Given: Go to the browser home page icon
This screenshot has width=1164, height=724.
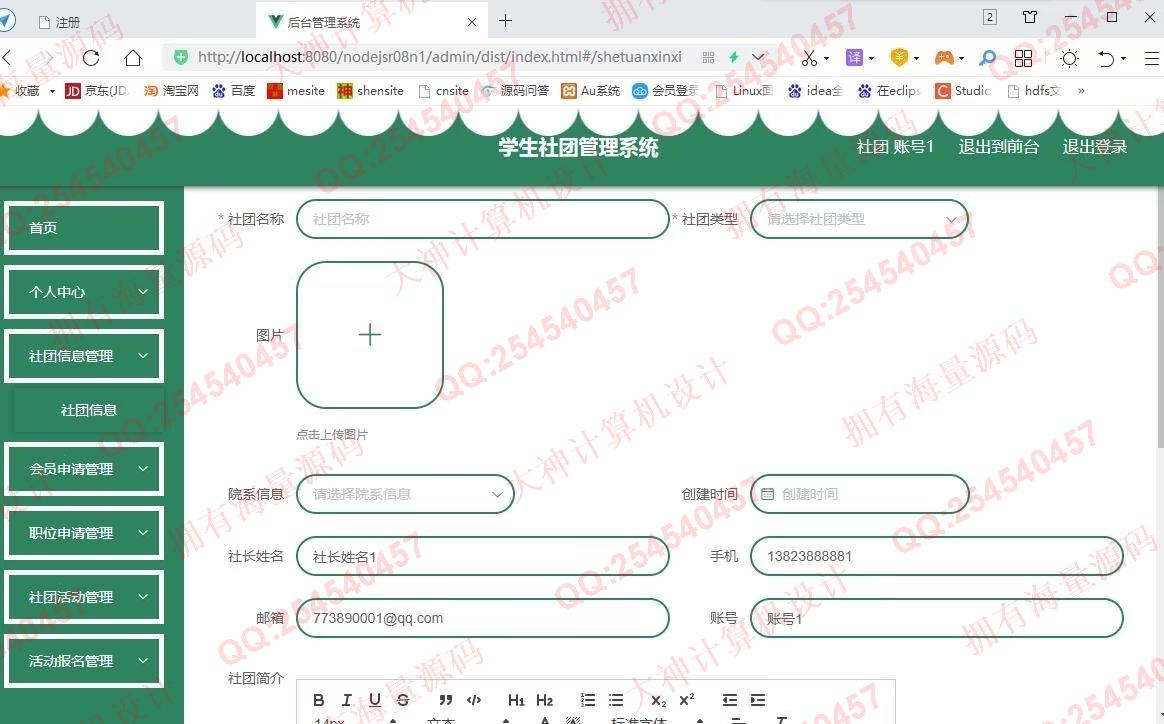Looking at the screenshot, I should [133, 57].
